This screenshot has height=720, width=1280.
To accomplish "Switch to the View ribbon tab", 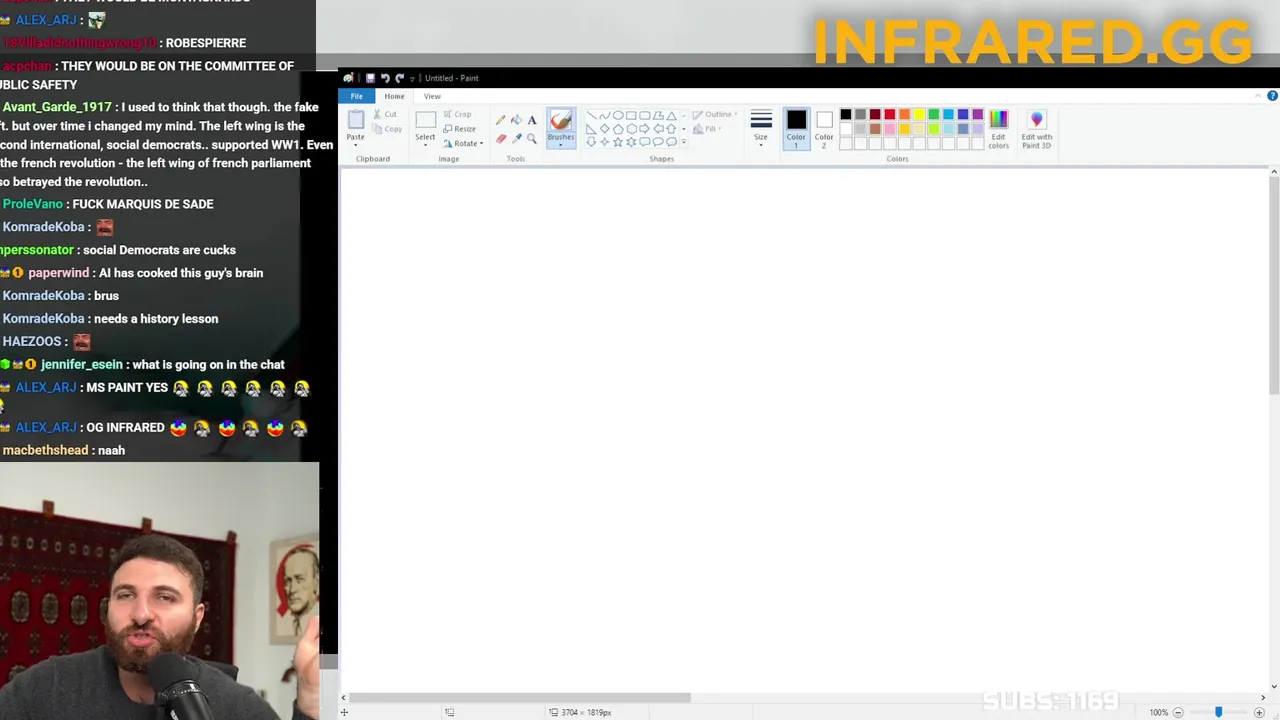I will (x=432, y=96).
